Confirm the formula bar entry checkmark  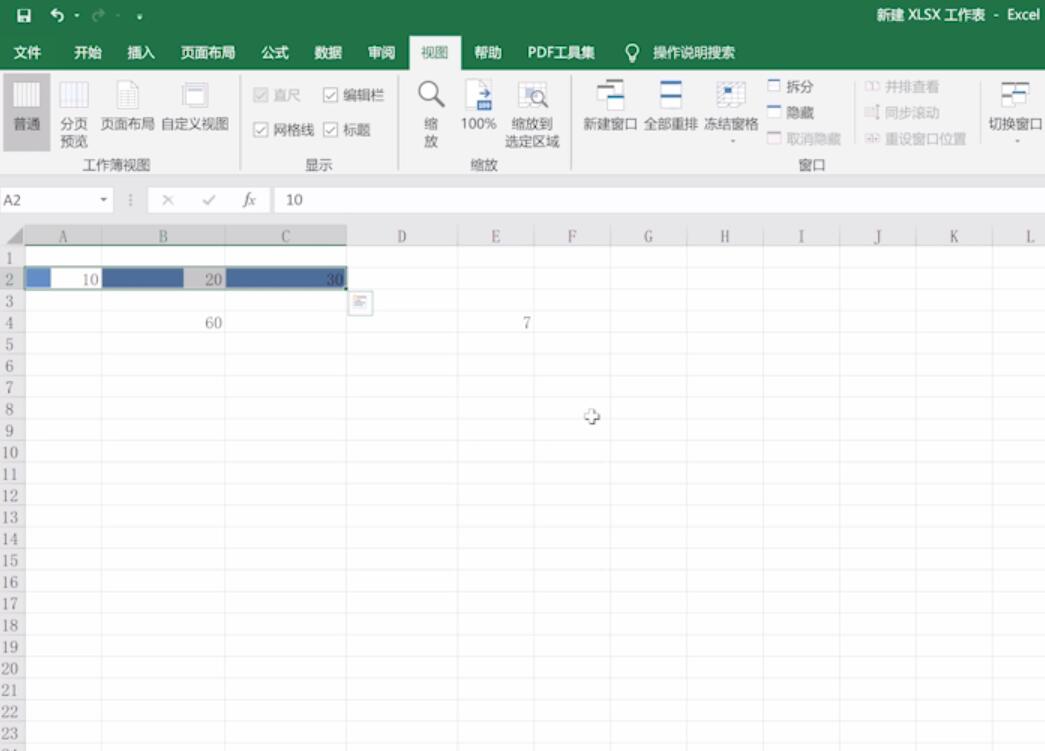pyautogui.click(x=209, y=200)
